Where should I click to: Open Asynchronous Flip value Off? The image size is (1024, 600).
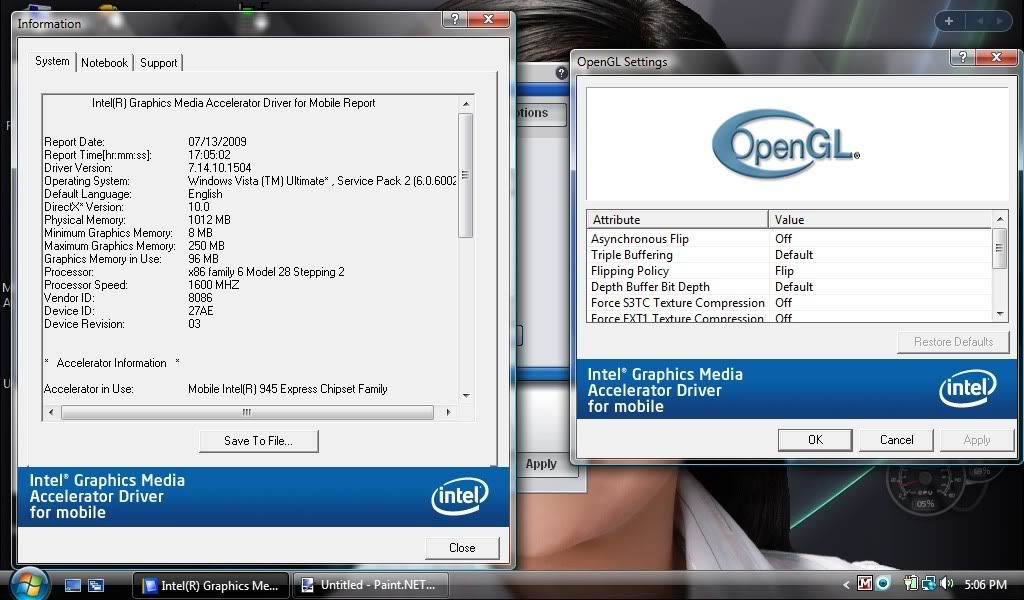tap(783, 239)
